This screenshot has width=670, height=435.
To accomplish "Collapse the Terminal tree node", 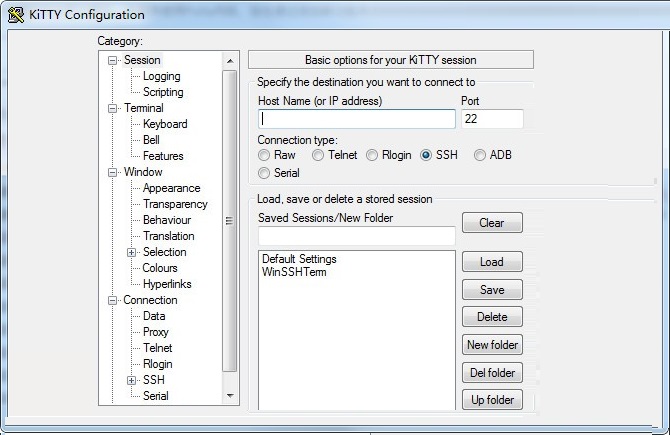I will click(x=112, y=109).
